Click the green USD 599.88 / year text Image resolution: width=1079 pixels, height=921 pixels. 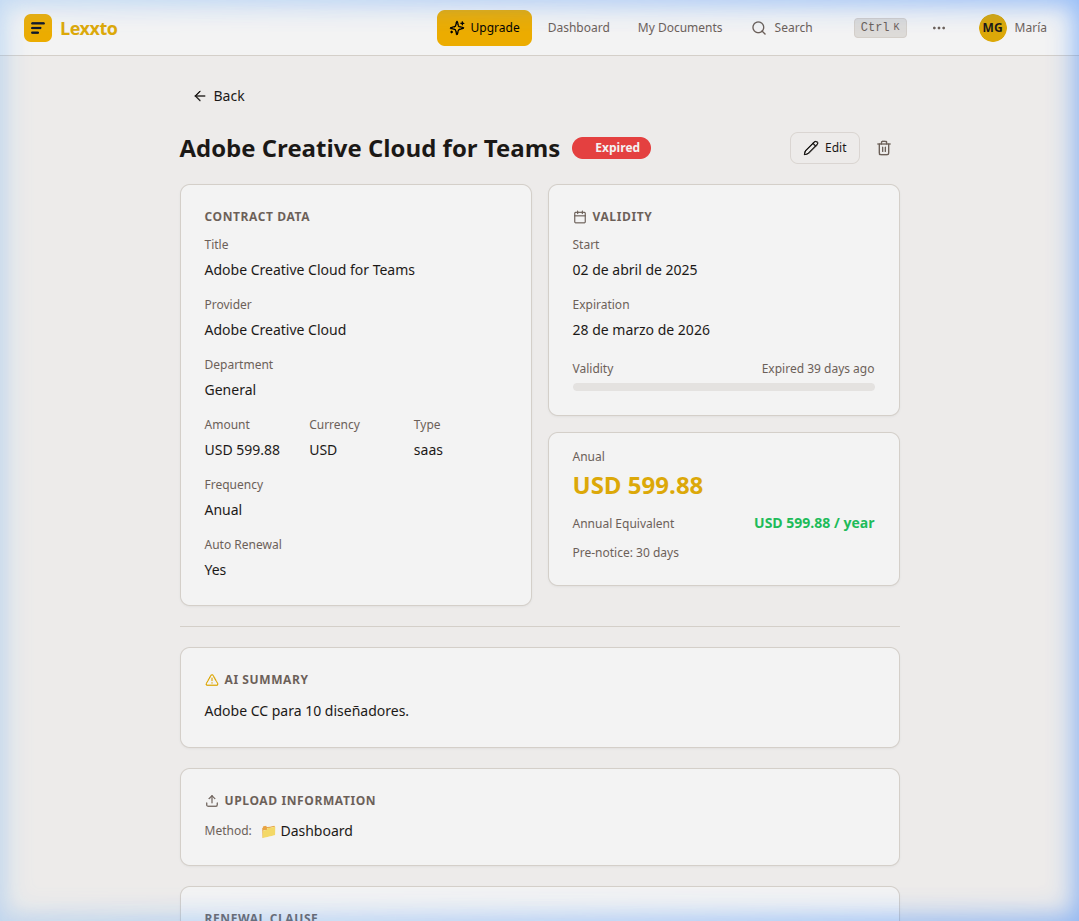pos(814,523)
